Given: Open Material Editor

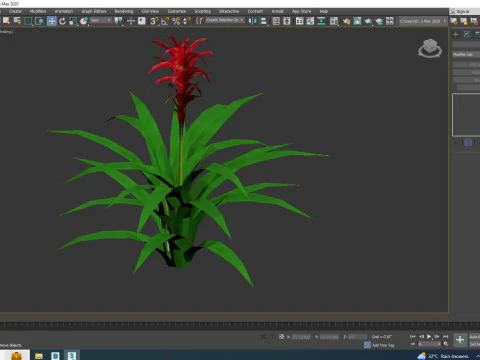Looking at the screenshot, I should (x=334, y=21).
